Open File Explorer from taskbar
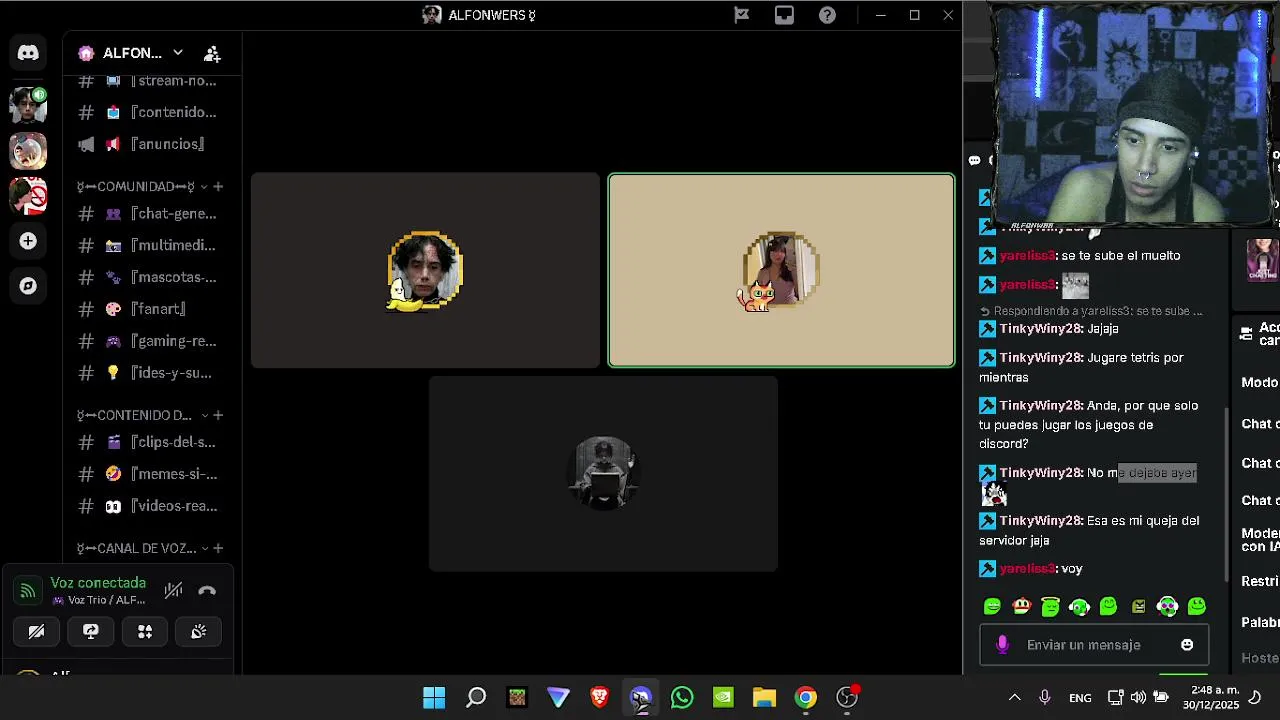Screen dimensions: 1280x720 tap(764, 698)
